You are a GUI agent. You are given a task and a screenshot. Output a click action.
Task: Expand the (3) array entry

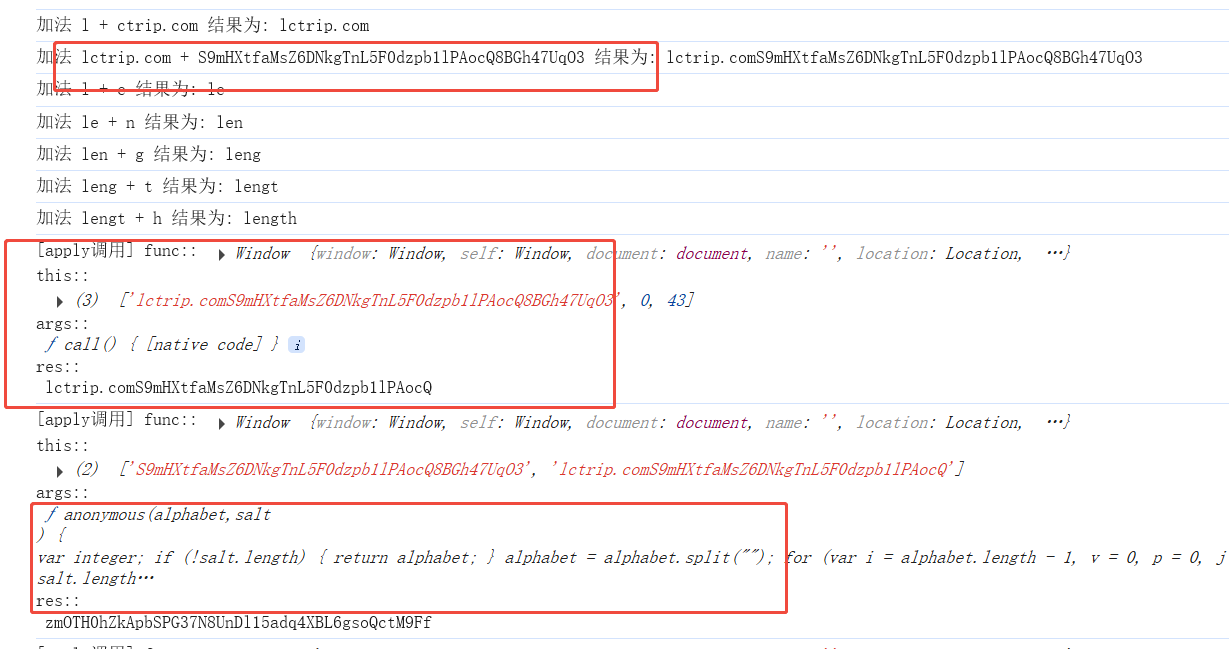[x=62, y=301]
